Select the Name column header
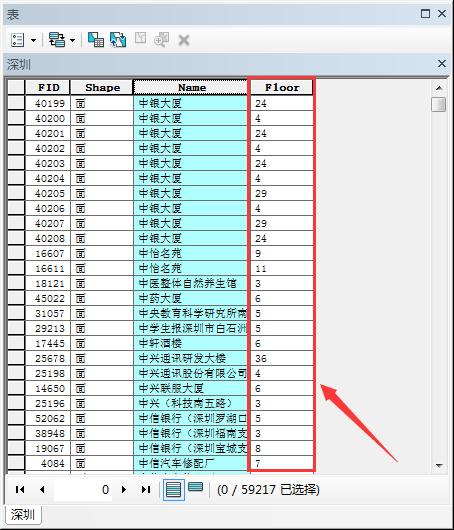 pos(191,88)
